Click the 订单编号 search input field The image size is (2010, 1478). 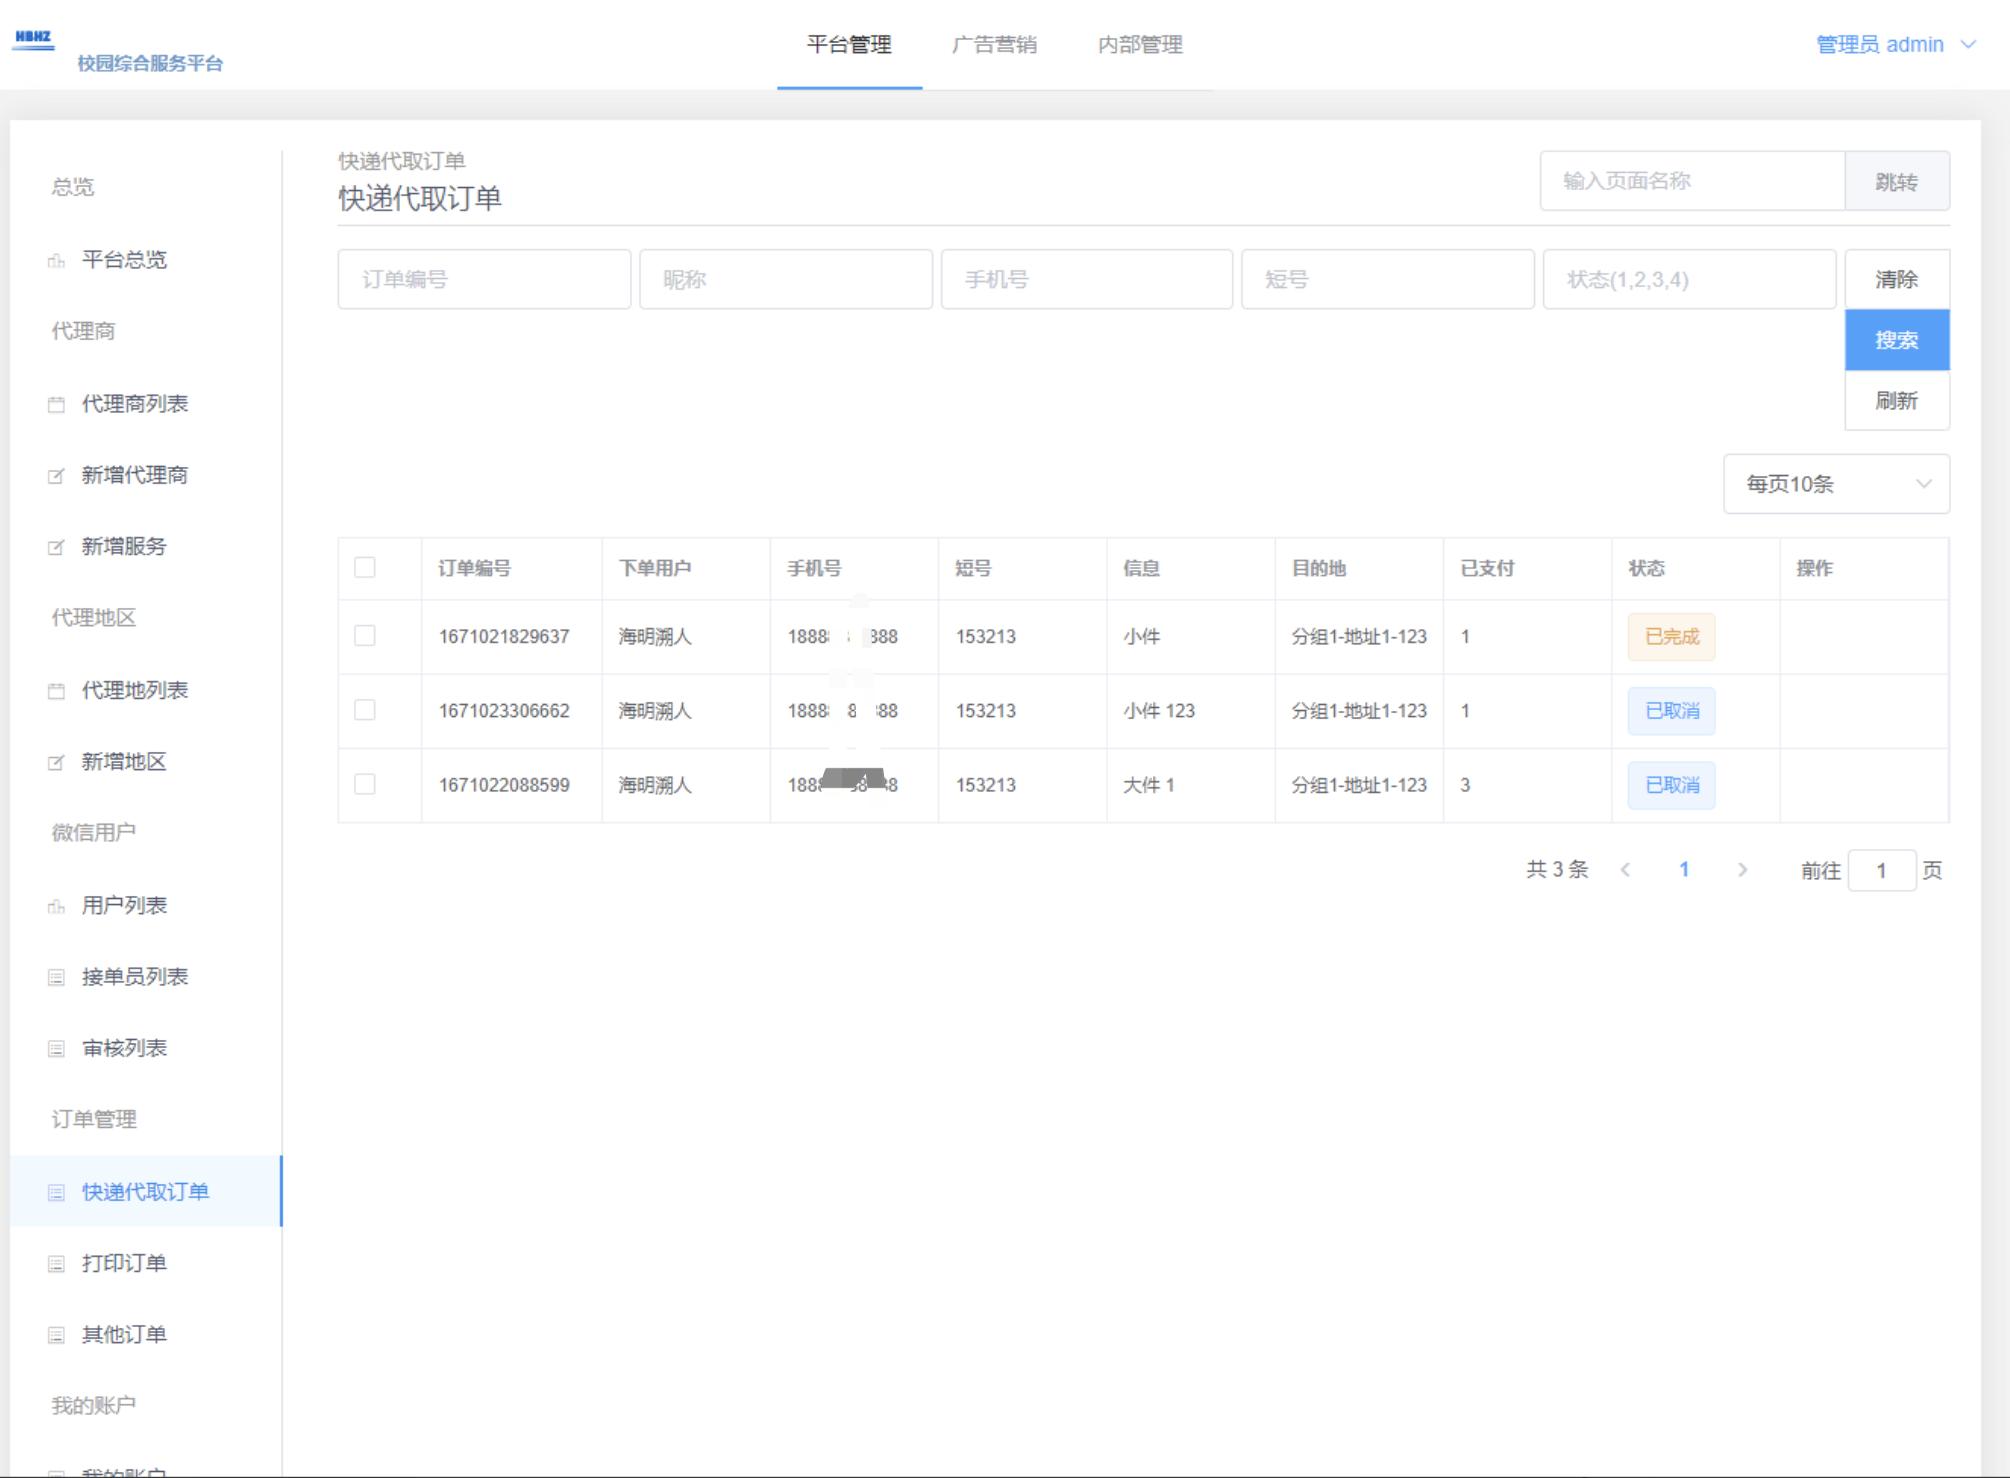coord(484,279)
